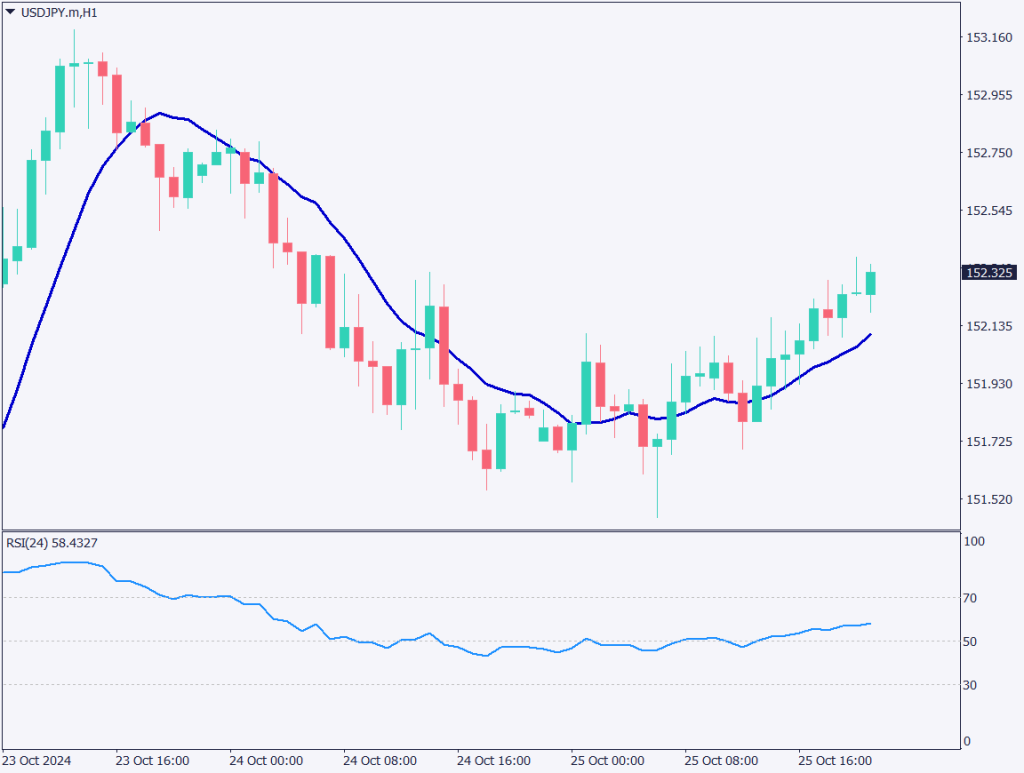Click the 24 Oct 16:00 time label
This screenshot has width=1024, height=773.
pyautogui.click(x=492, y=760)
